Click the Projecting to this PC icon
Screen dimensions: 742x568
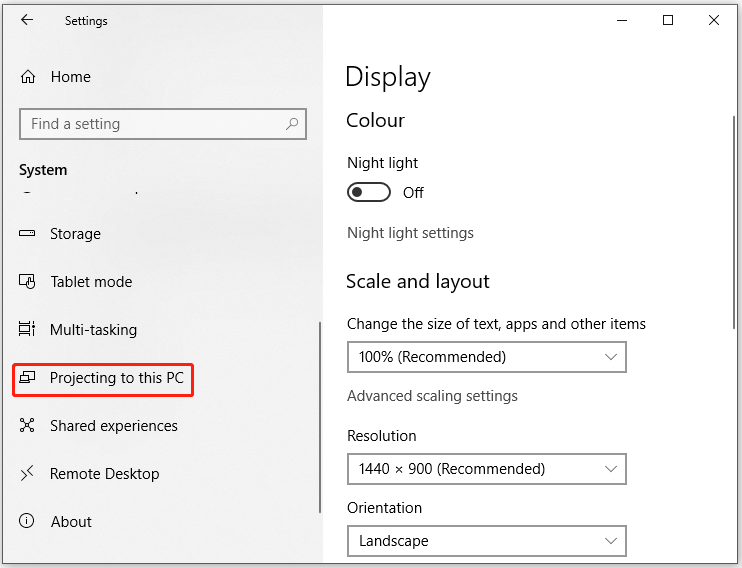(28, 378)
